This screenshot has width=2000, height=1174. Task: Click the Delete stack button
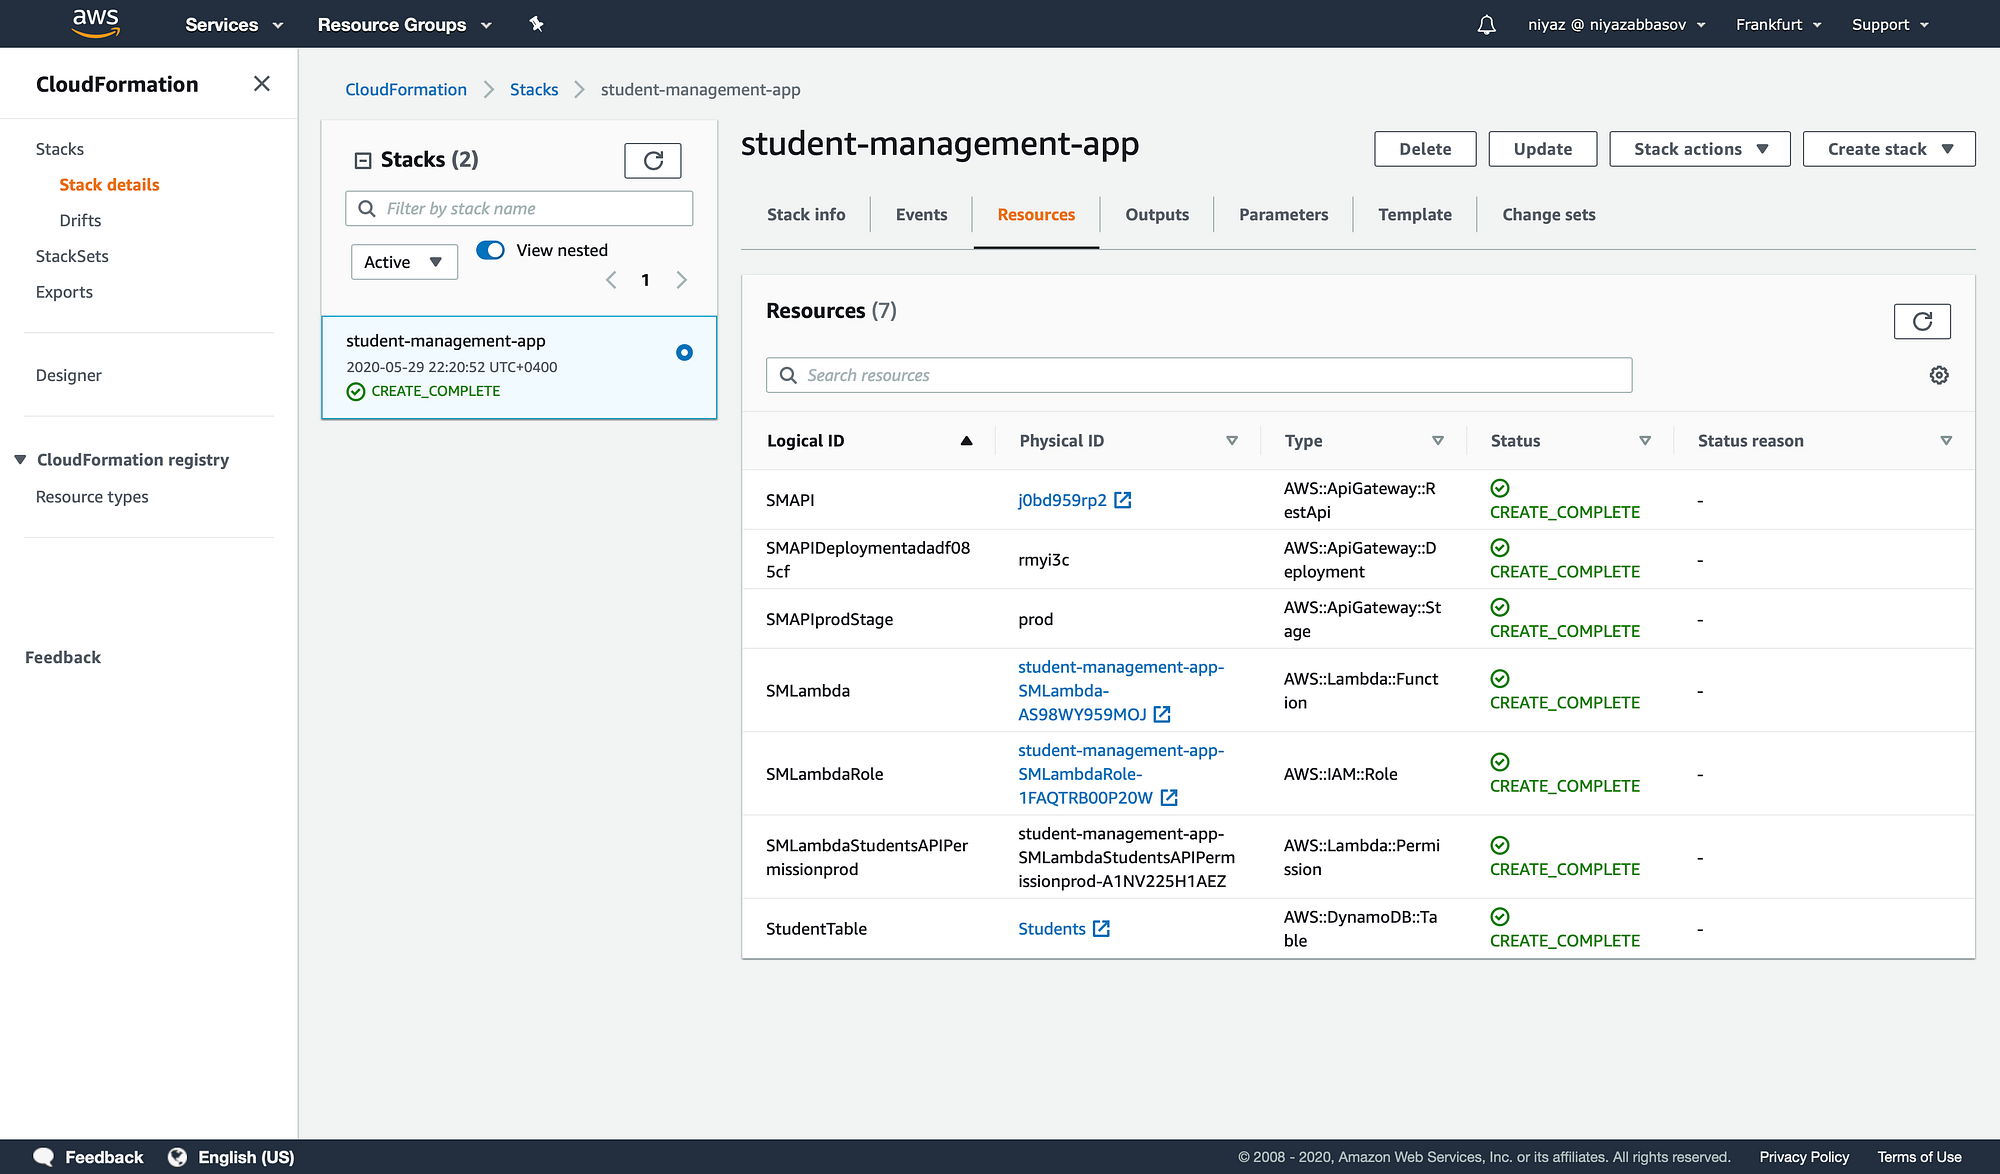(1425, 149)
